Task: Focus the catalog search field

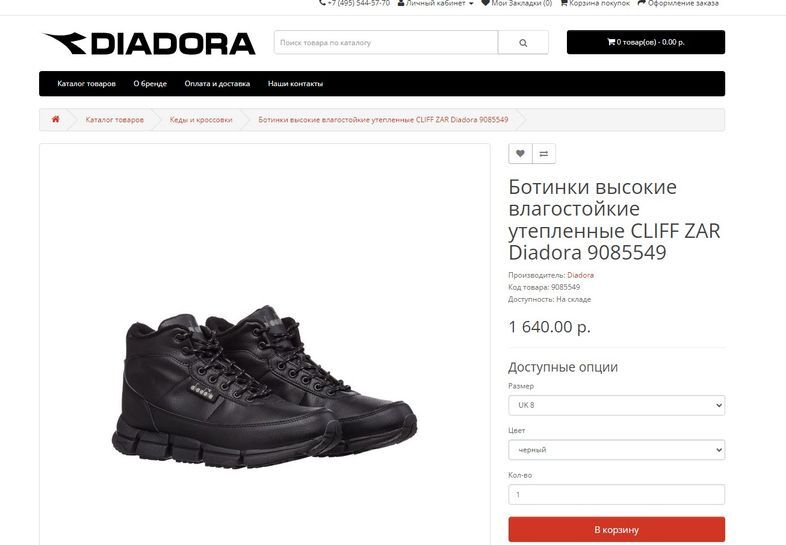Action: (x=386, y=43)
